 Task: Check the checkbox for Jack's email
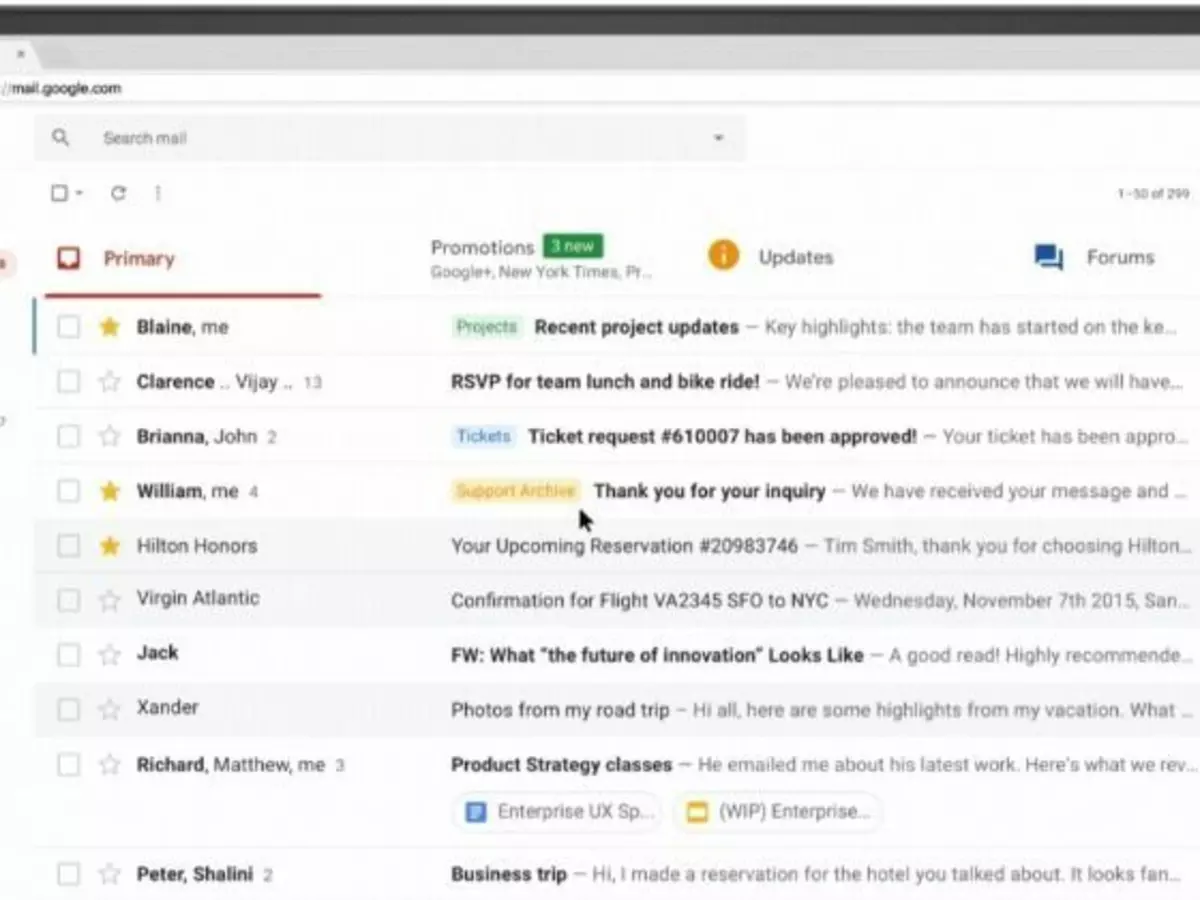(68, 655)
